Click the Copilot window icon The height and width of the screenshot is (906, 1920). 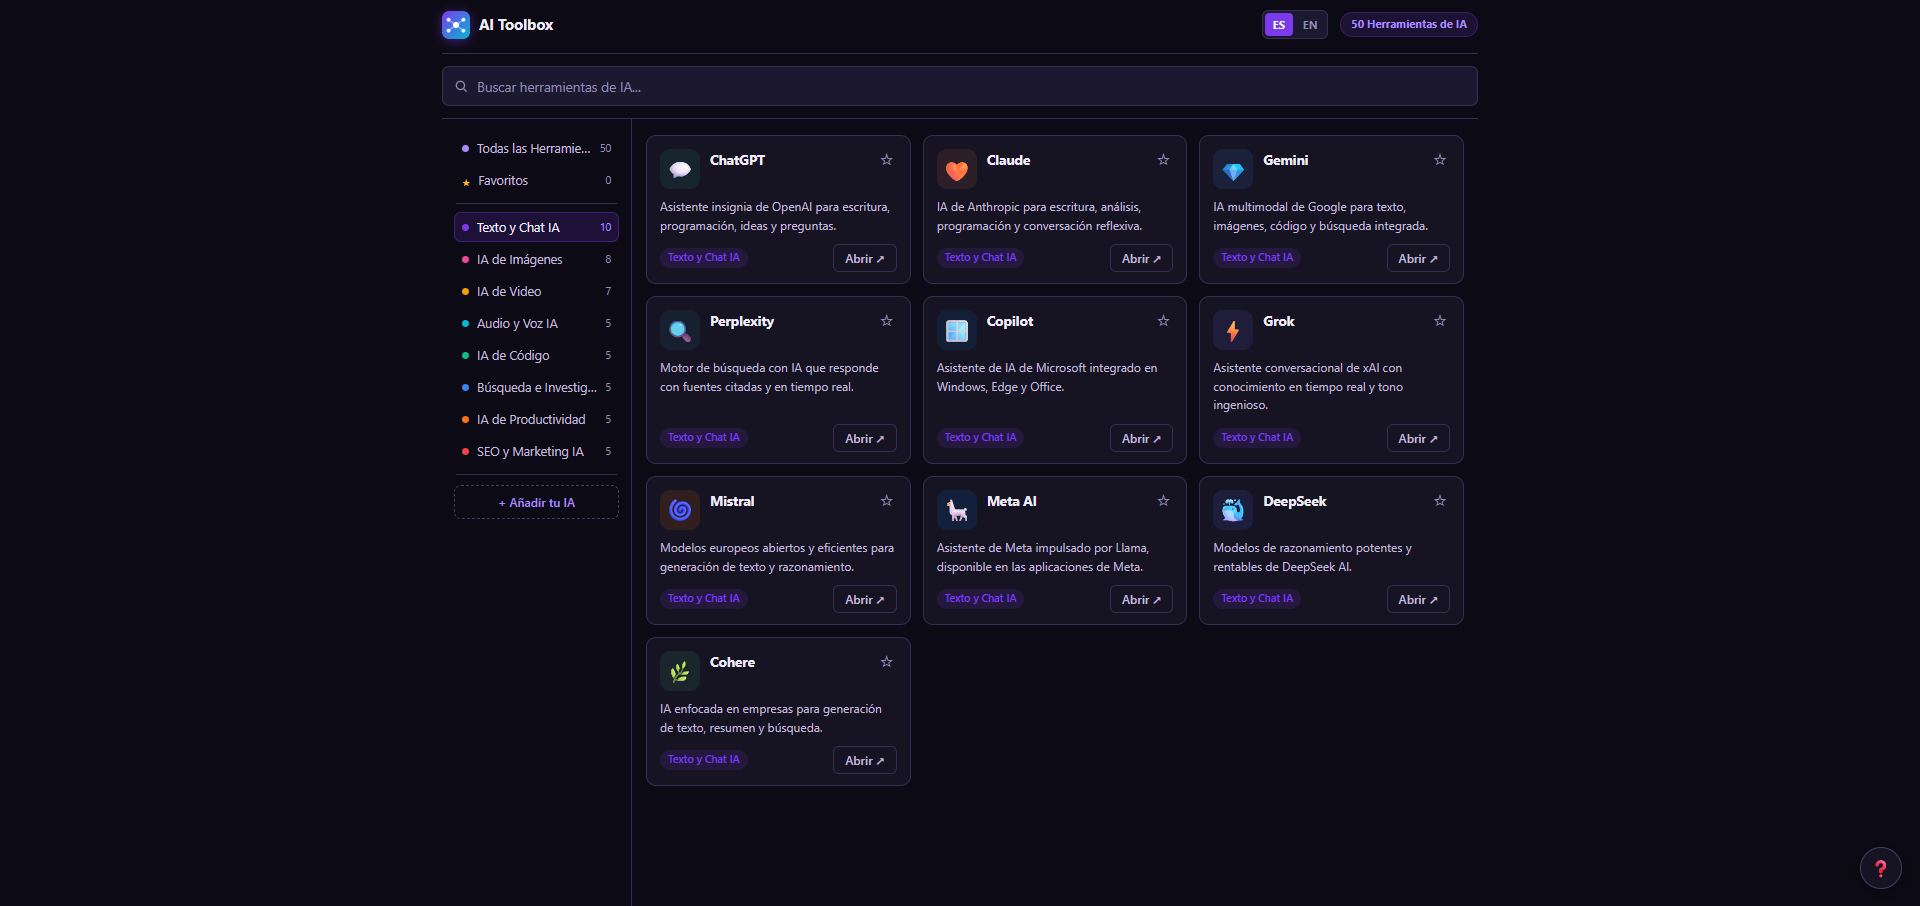click(957, 330)
